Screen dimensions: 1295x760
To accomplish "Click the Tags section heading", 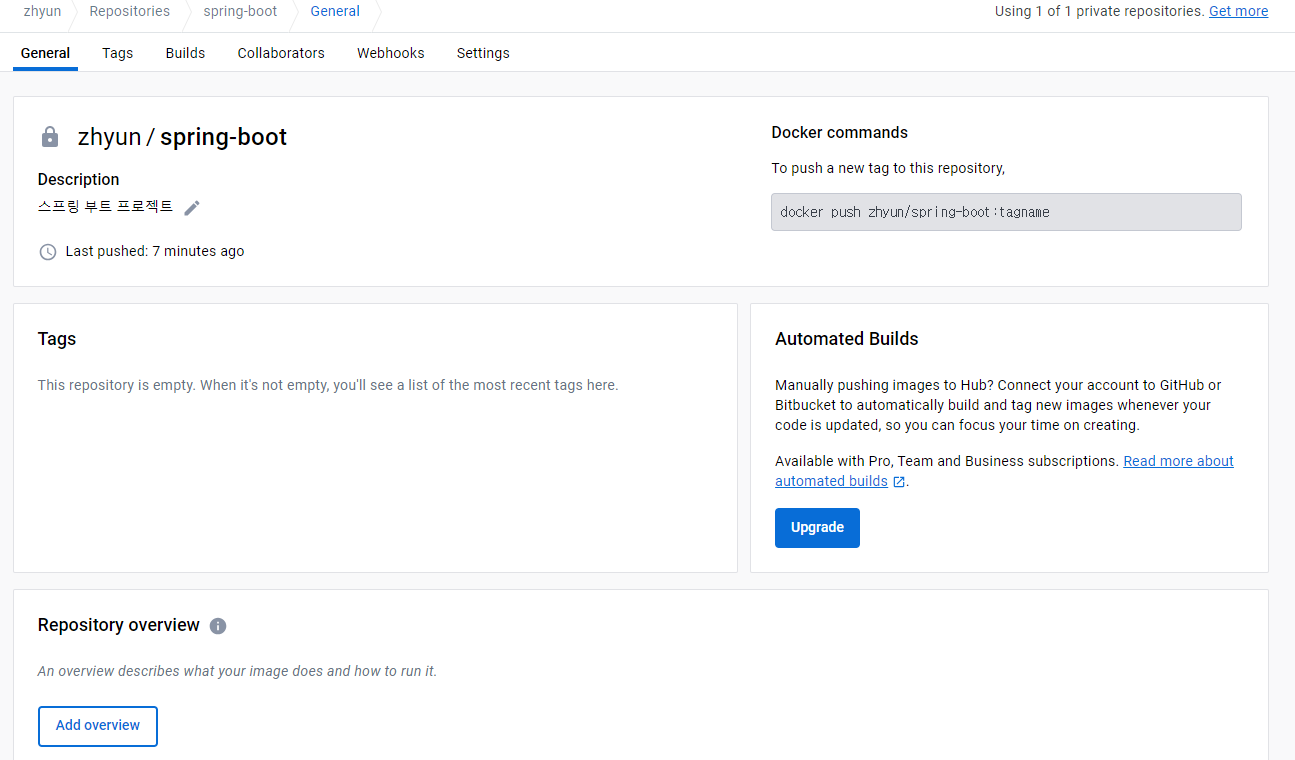I will click(x=57, y=339).
